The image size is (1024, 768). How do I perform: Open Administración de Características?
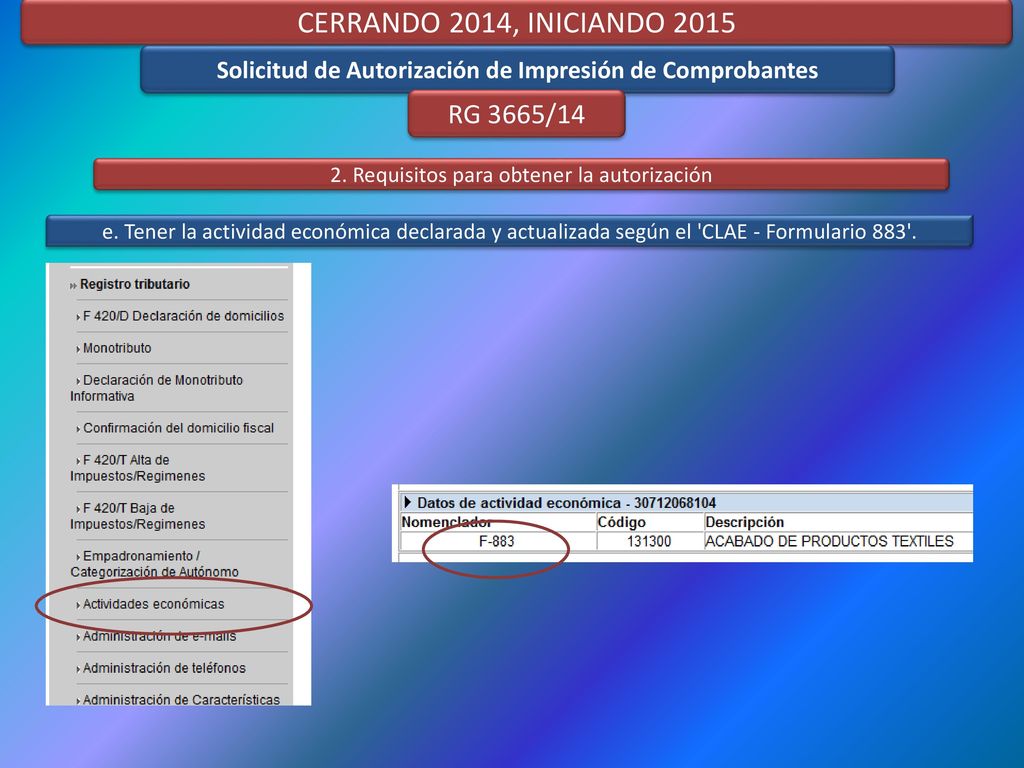[x=181, y=699]
